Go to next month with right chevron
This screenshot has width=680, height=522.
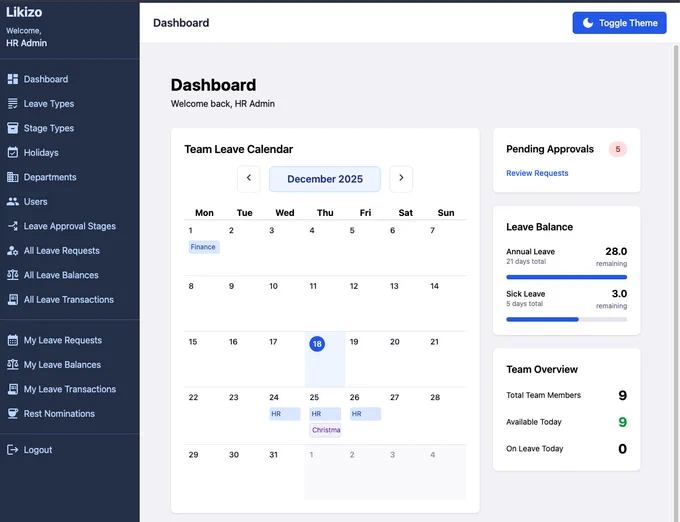pyautogui.click(x=401, y=179)
